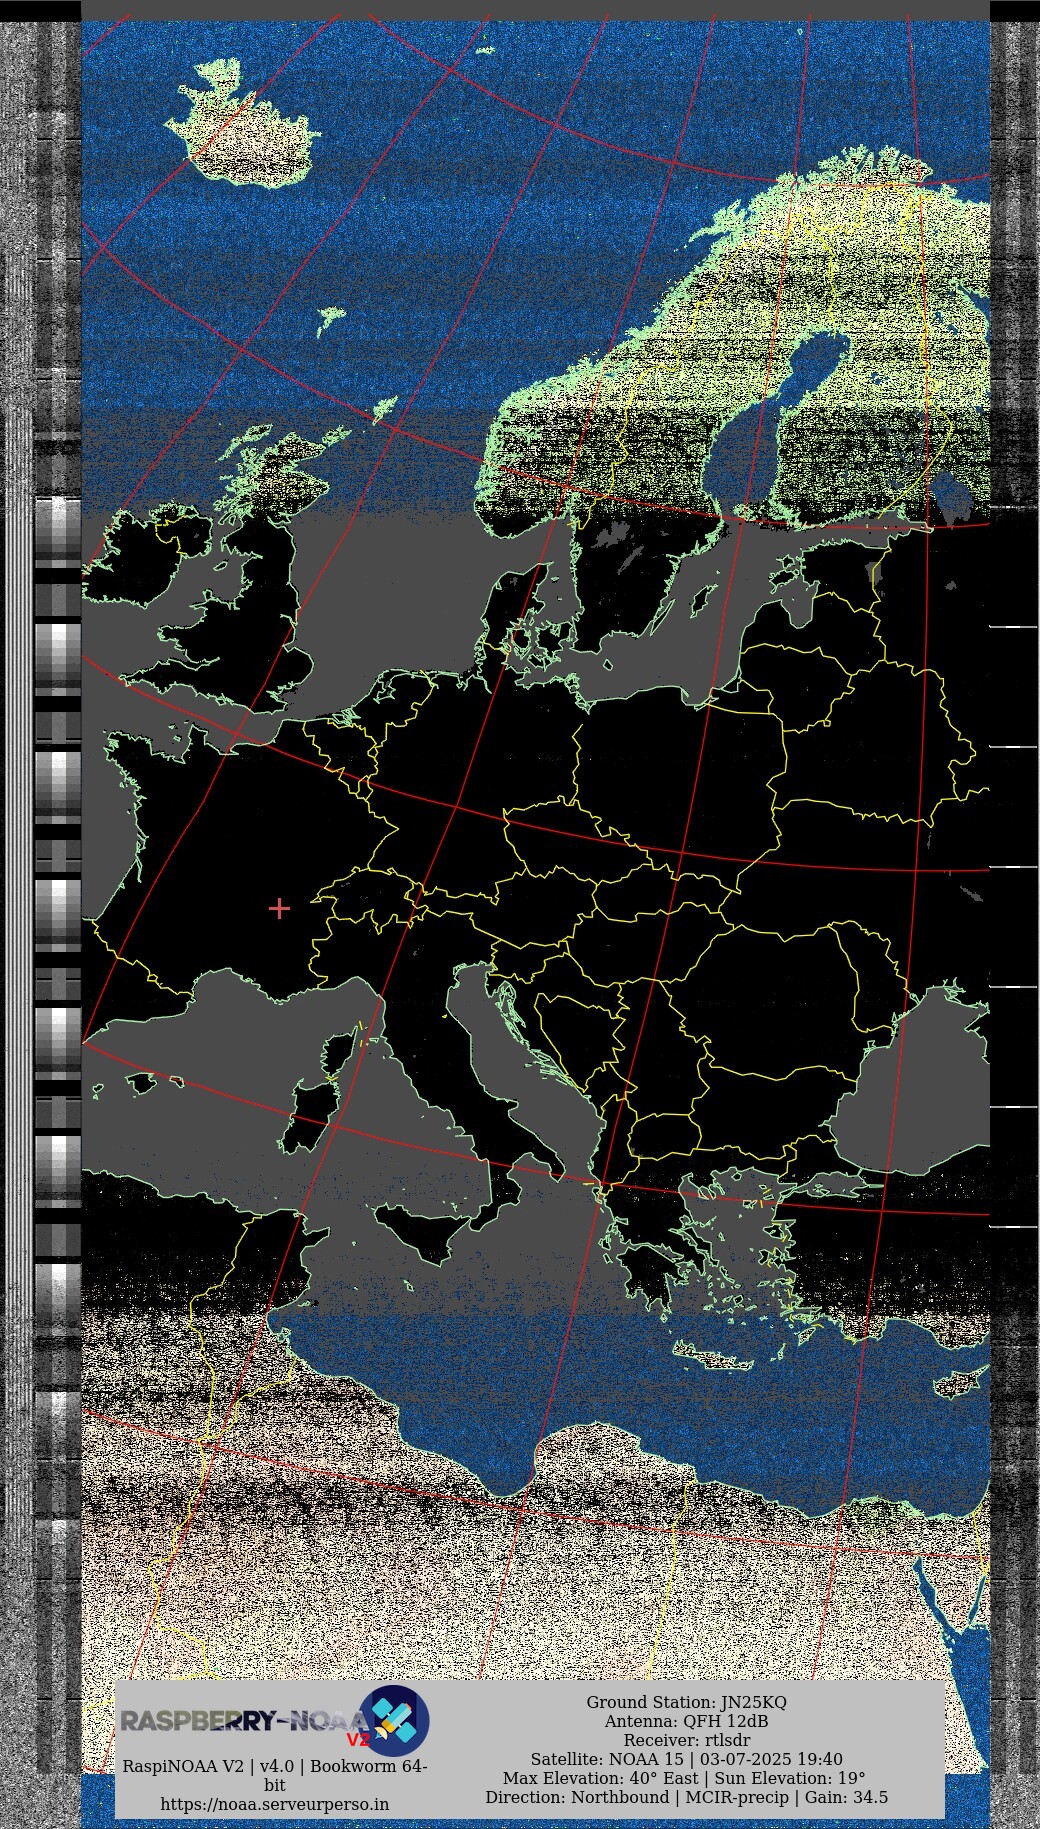Select the Satellite NOAA 15 date line
1040x1829 pixels.
(x=686, y=1759)
